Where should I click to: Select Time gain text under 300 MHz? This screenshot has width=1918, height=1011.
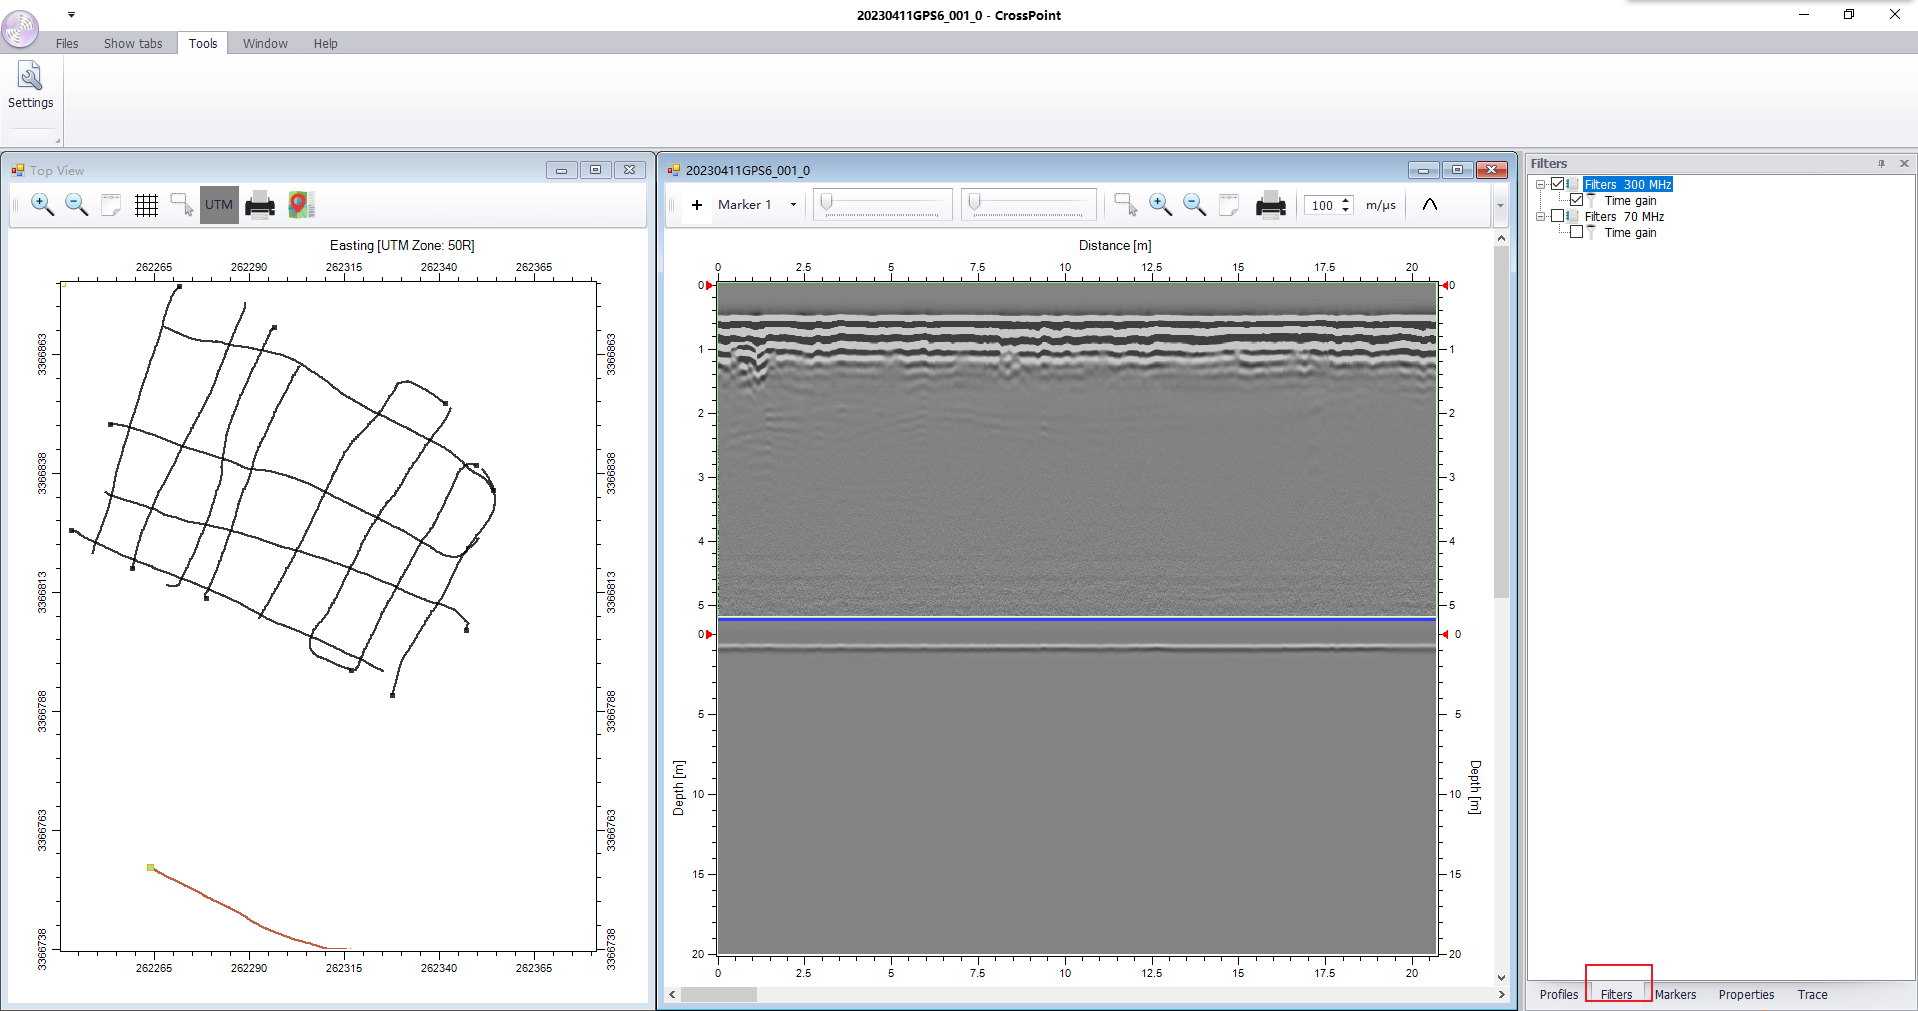click(1630, 201)
